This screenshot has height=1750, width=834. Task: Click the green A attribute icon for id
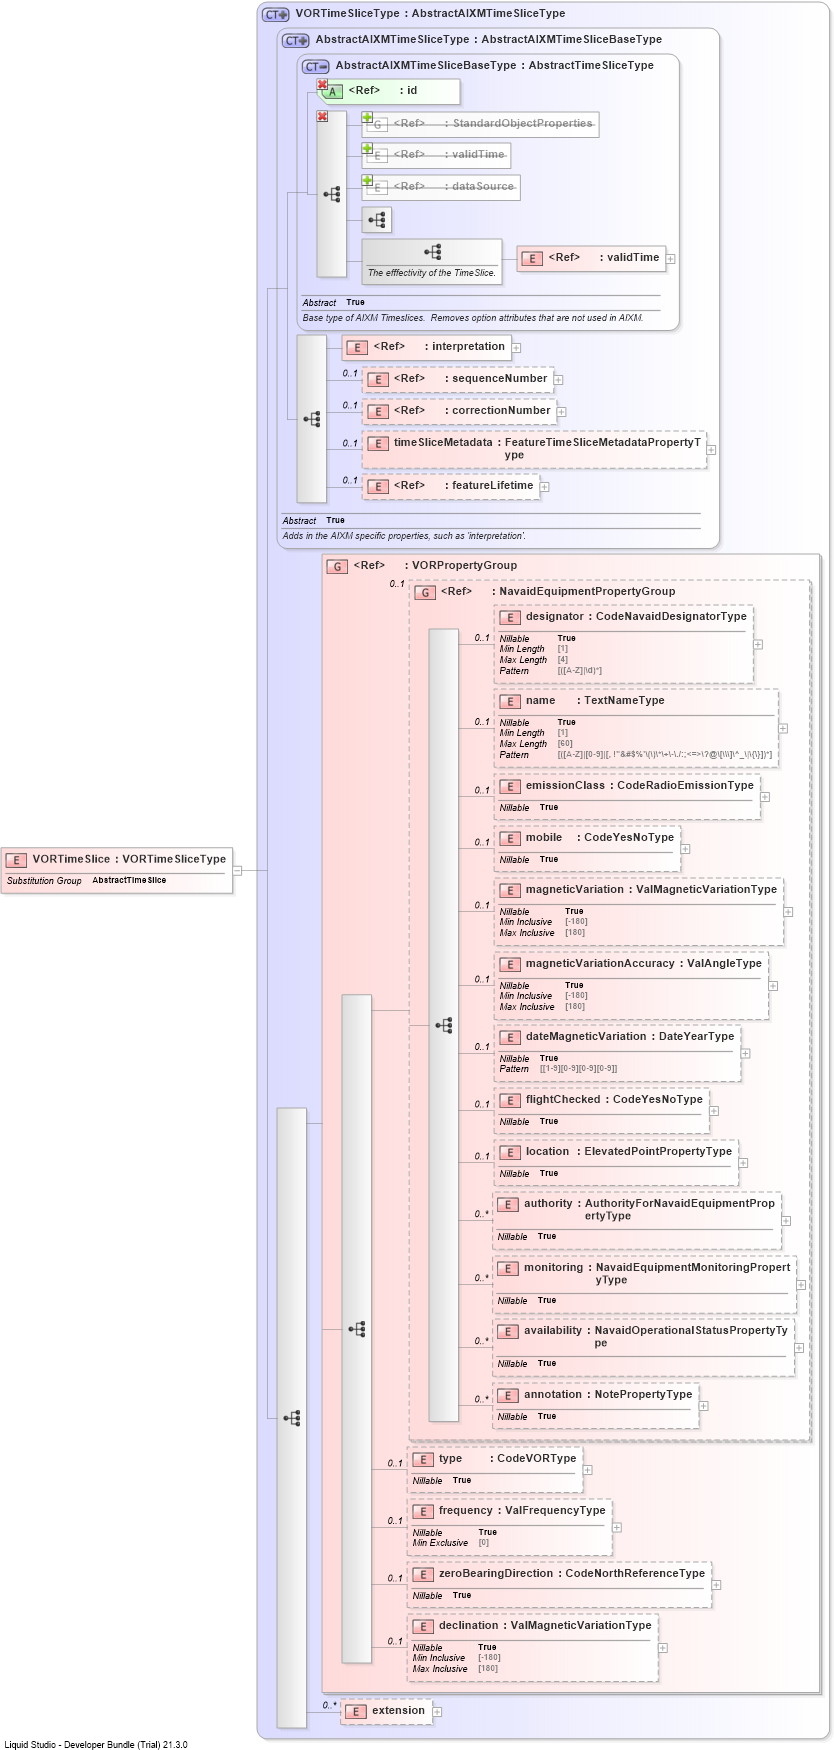(x=333, y=91)
